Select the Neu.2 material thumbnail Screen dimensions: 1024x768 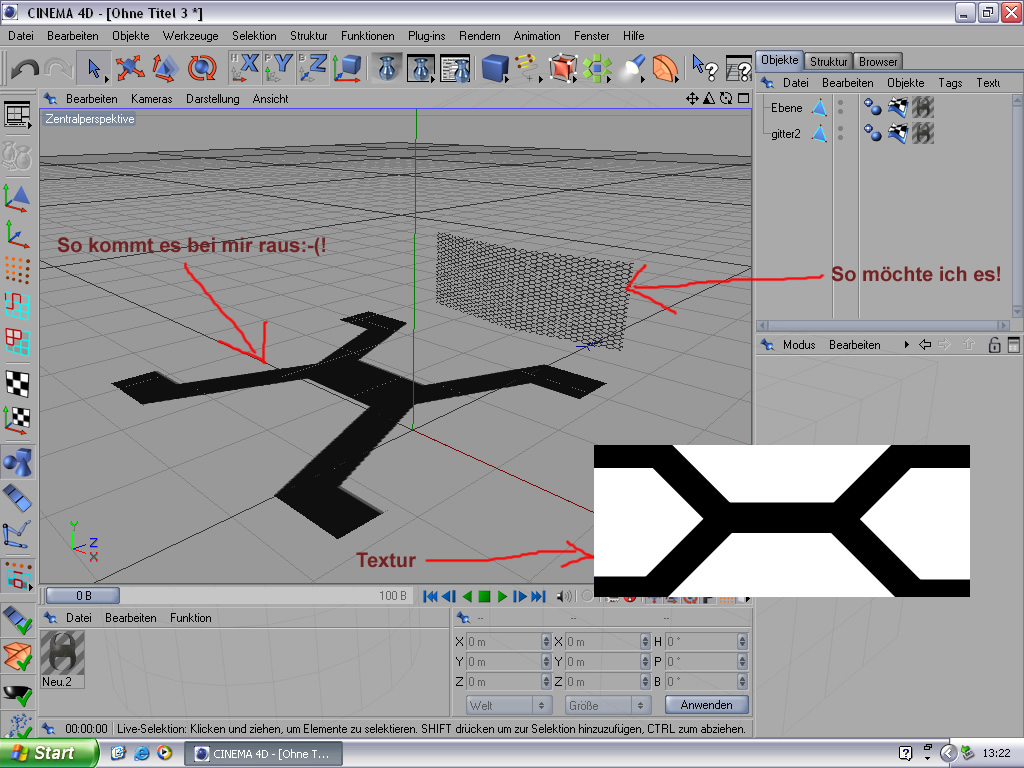click(x=62, y=652)
